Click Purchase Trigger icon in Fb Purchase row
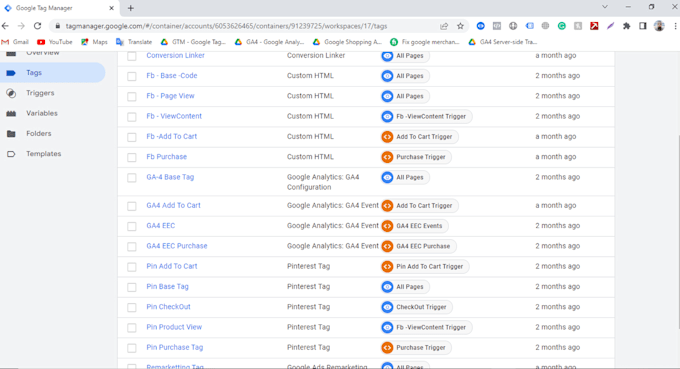 pos(387,157)
